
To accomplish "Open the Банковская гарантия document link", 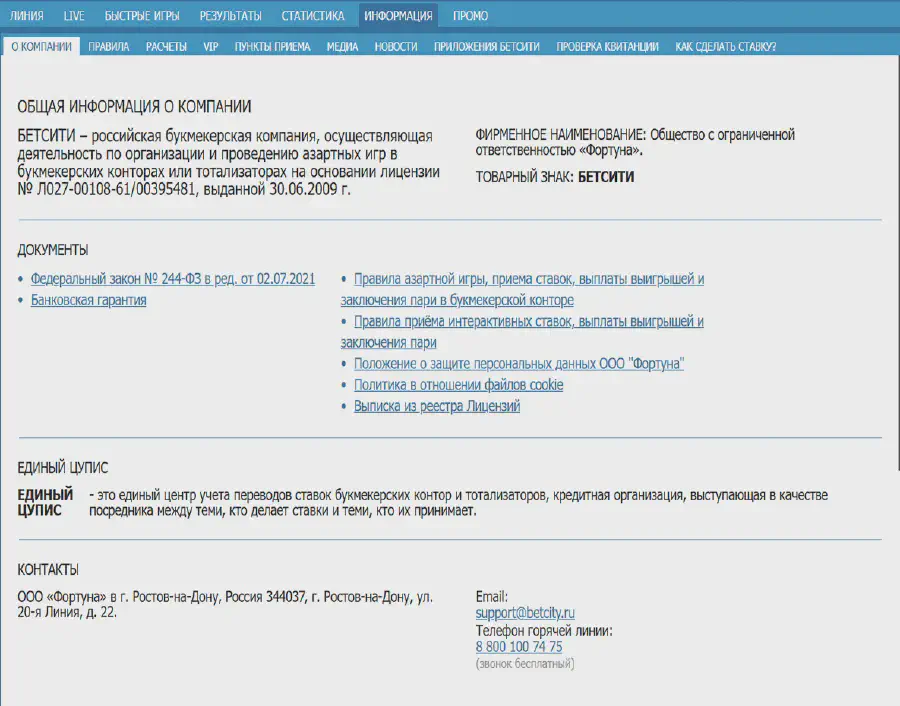I will [88, 300].
